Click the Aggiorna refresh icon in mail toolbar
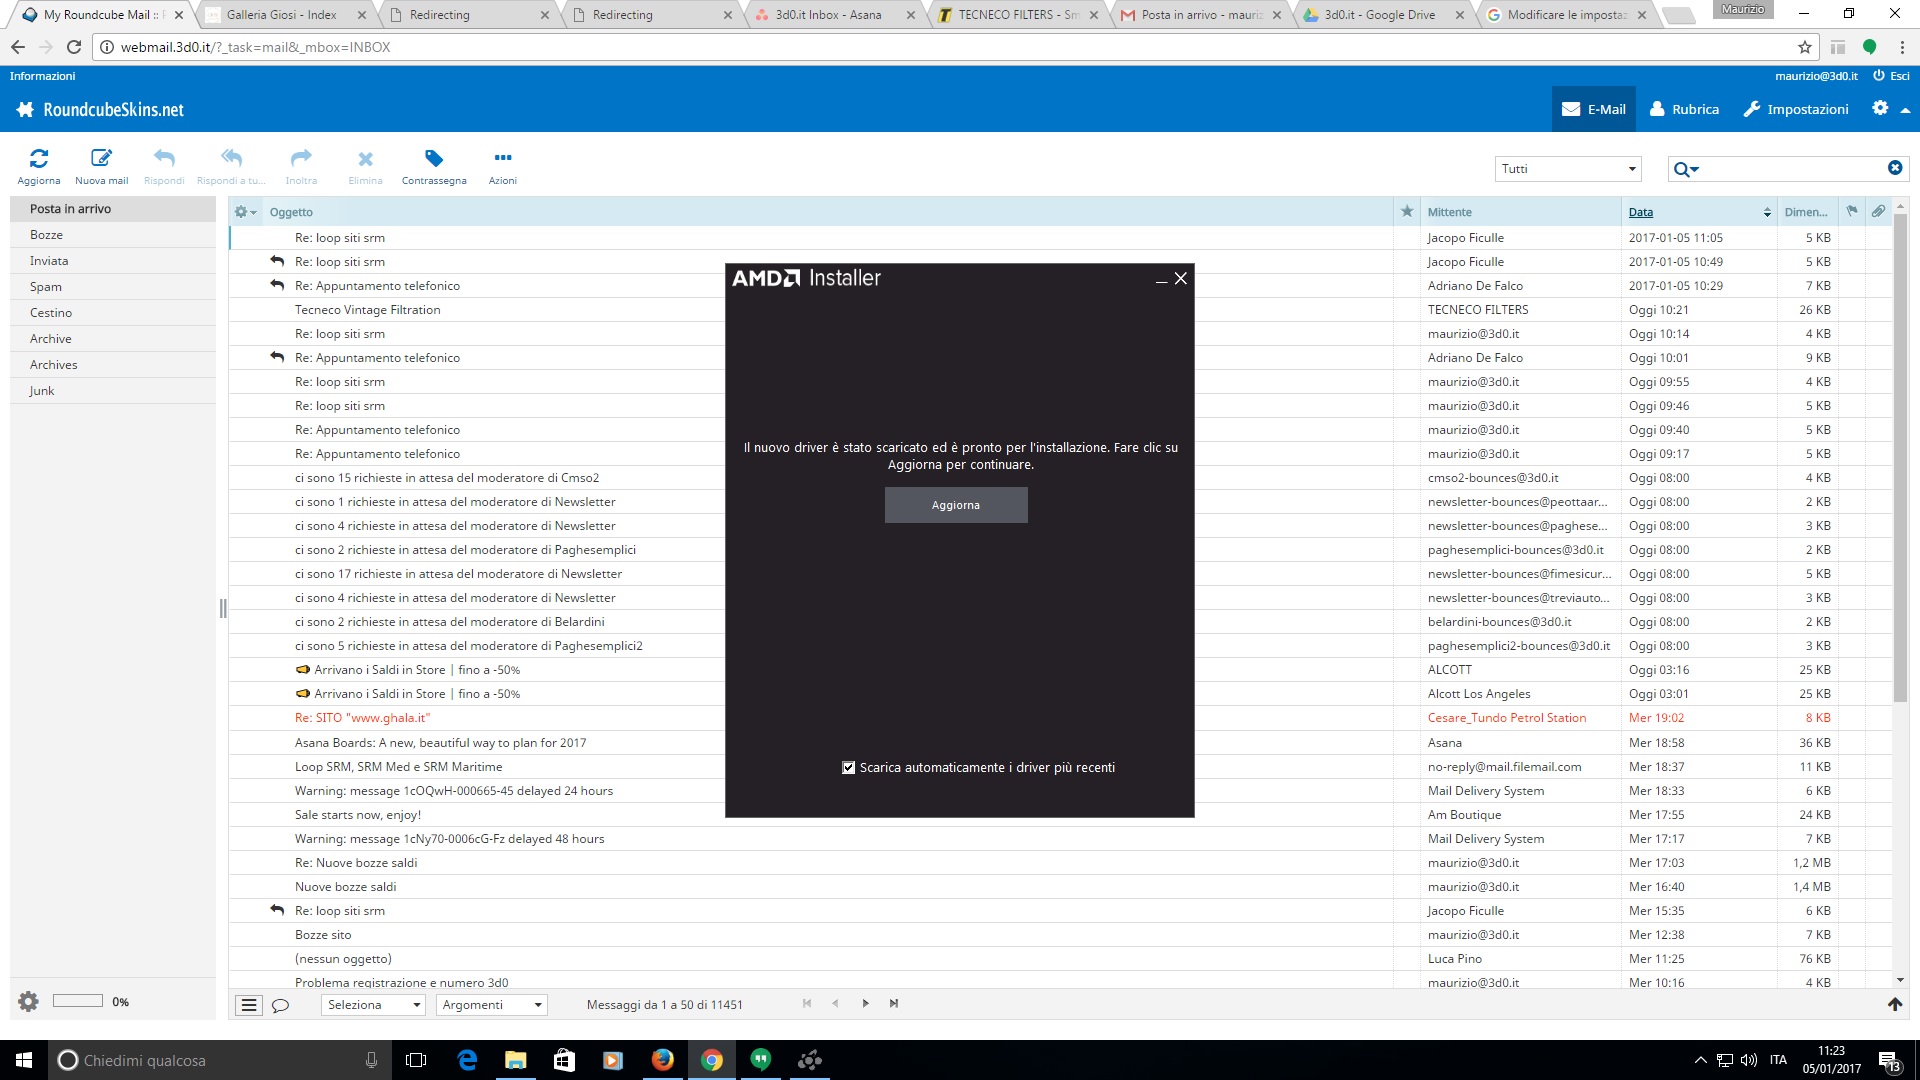The height and width of the screenshot is (1080, 1920). coord(39,159)
